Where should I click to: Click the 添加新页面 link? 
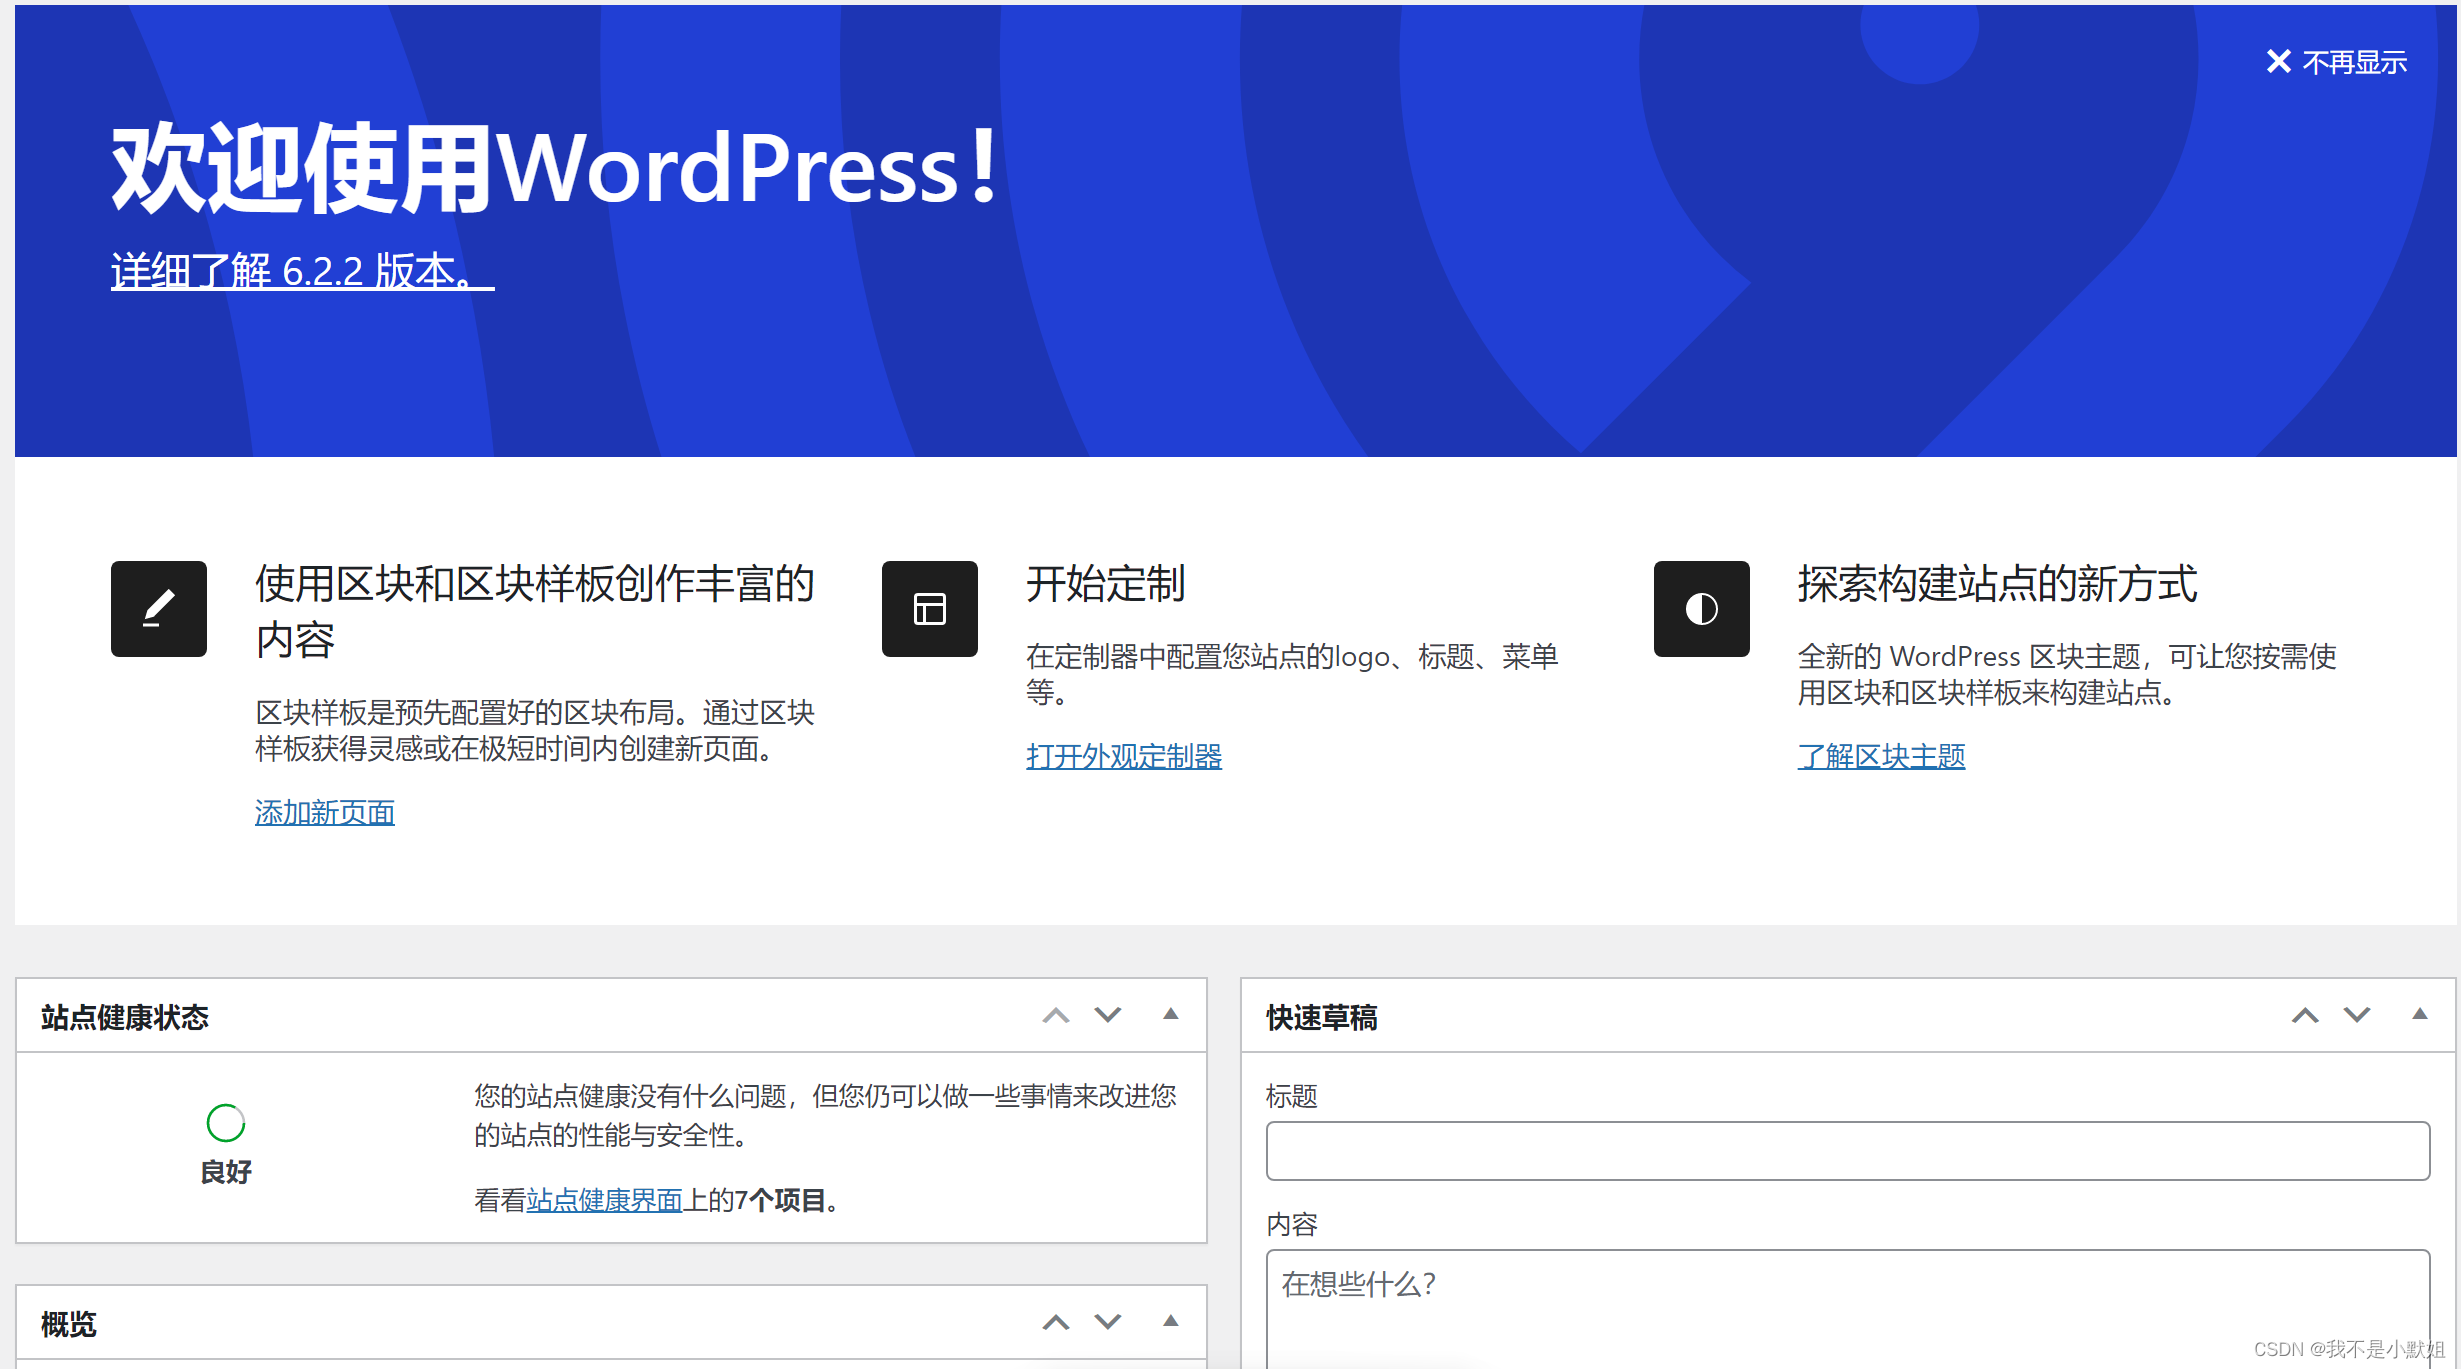[x=323, y=812]
